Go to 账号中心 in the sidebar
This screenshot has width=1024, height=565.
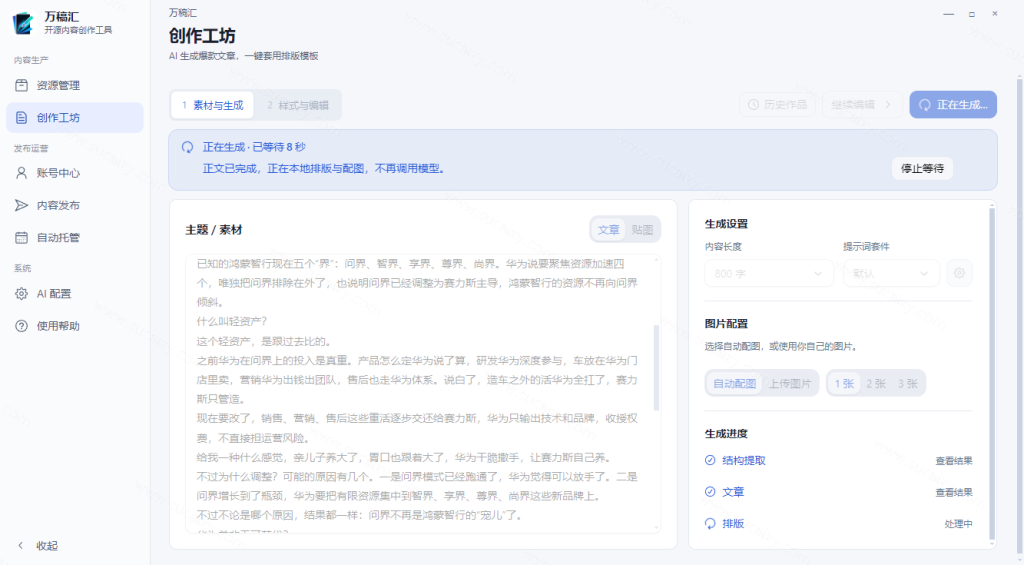pos(74,173)
